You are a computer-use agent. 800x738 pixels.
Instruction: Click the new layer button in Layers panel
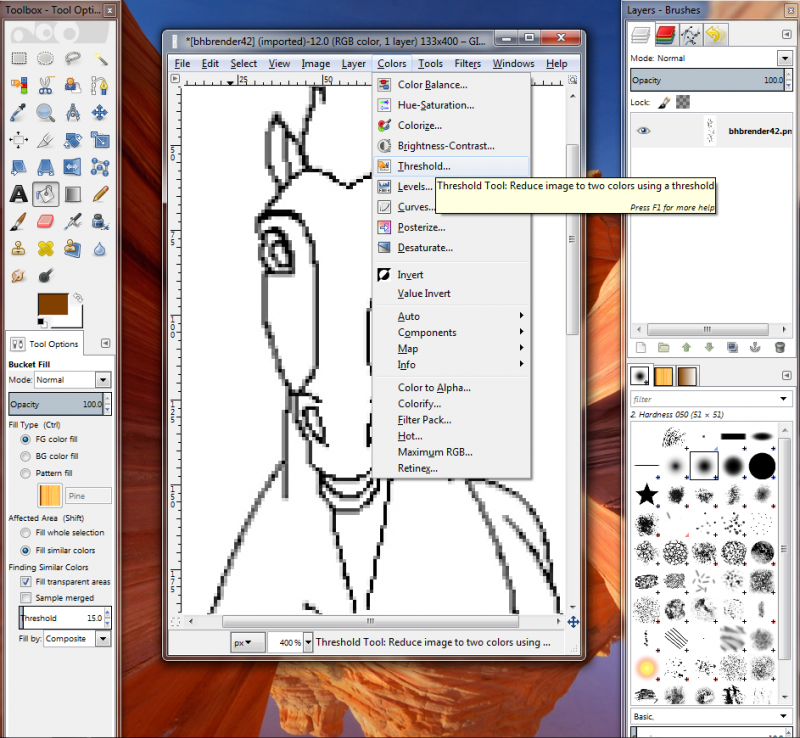pyautogui.click(x=641, y=348)
